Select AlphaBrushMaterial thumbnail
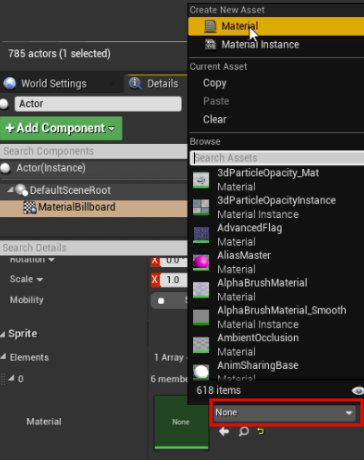The image size is (364, 460). [x=201, y=290]
